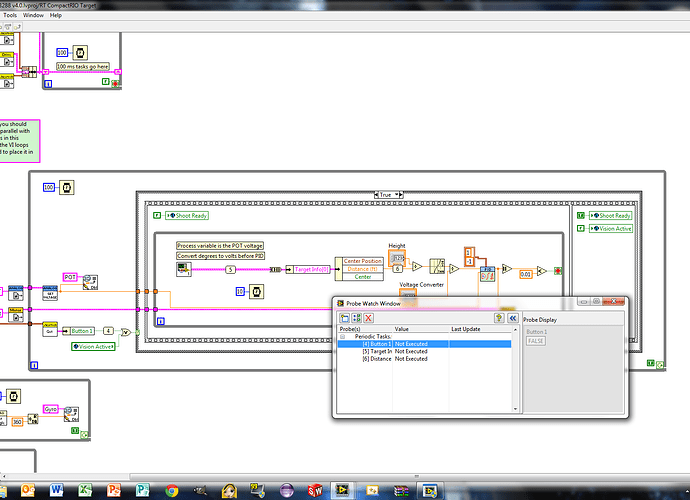Open the Help menu
The width and height of the screenshot is (690, 500).
(x=55, y=15)
